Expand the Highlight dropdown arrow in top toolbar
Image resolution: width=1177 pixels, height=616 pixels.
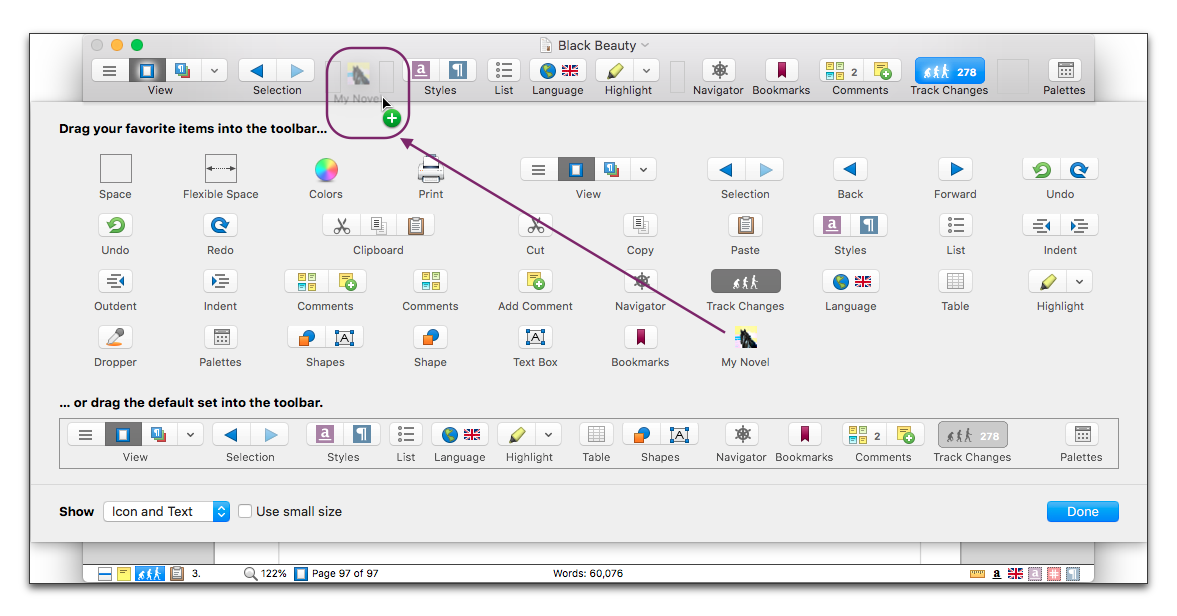[x=646, y=71]
